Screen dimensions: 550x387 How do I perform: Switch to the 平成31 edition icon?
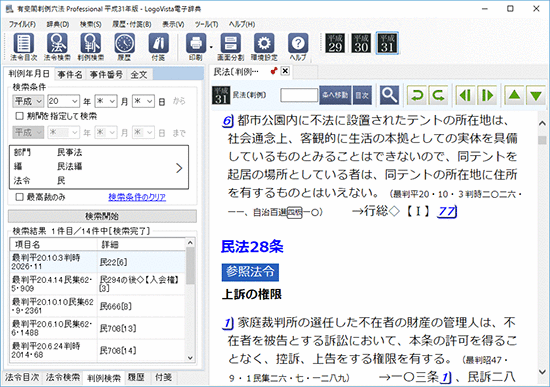point(387,43)
